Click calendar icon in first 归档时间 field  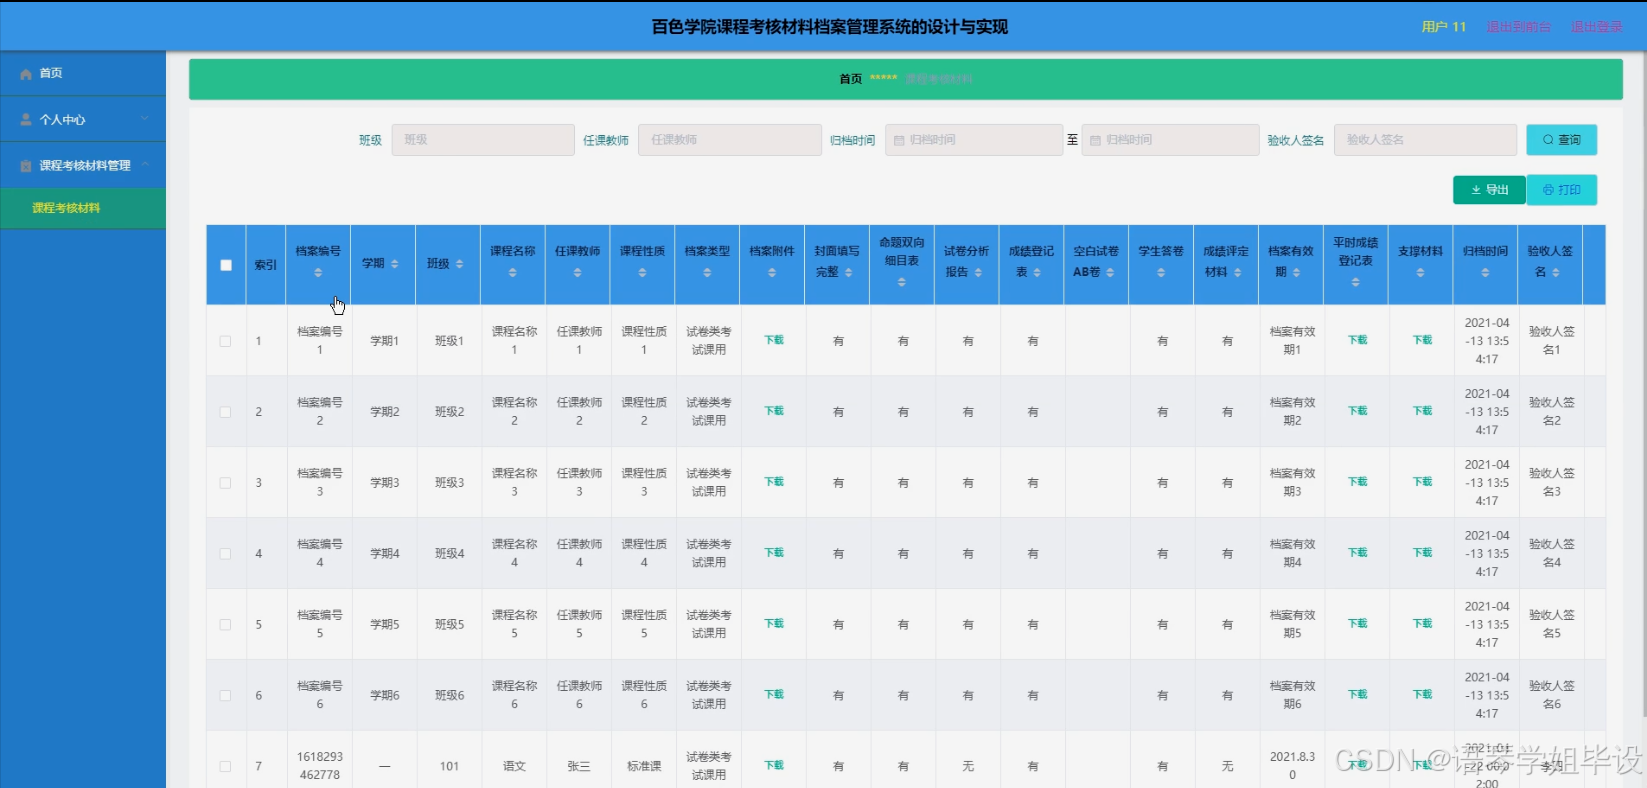[x=899, y=141]
